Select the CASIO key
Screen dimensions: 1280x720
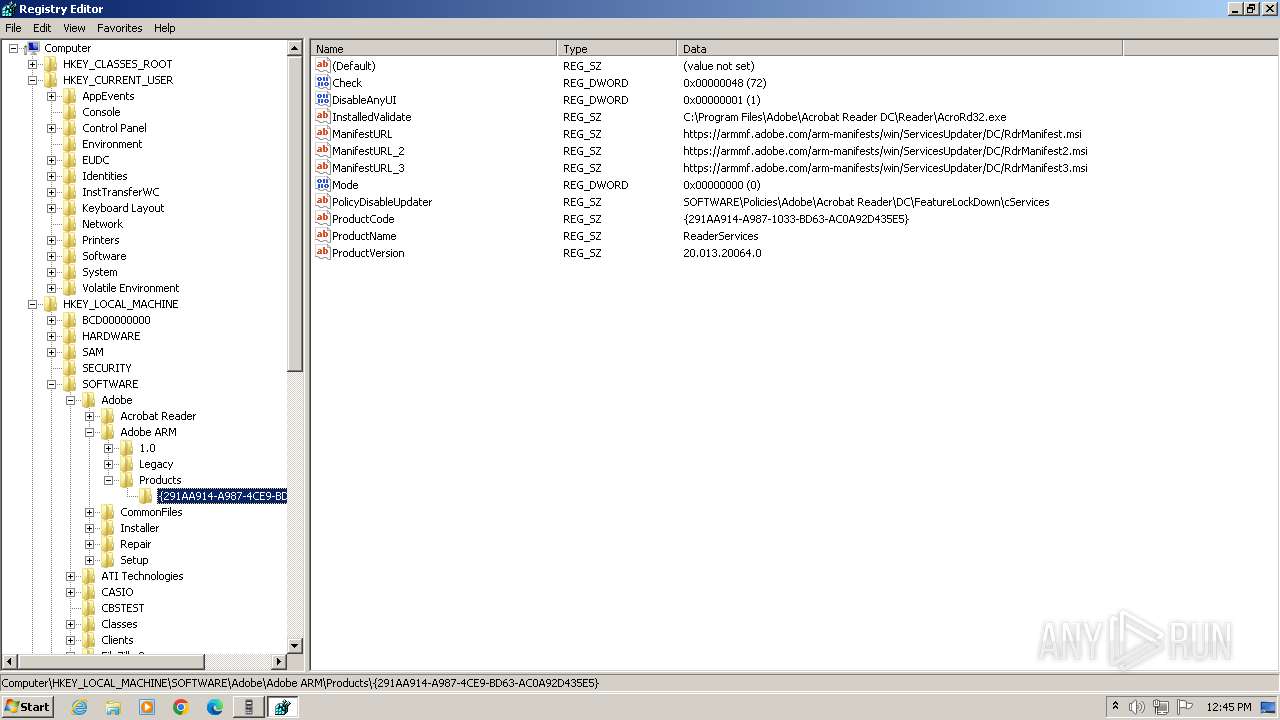[117, 592]
